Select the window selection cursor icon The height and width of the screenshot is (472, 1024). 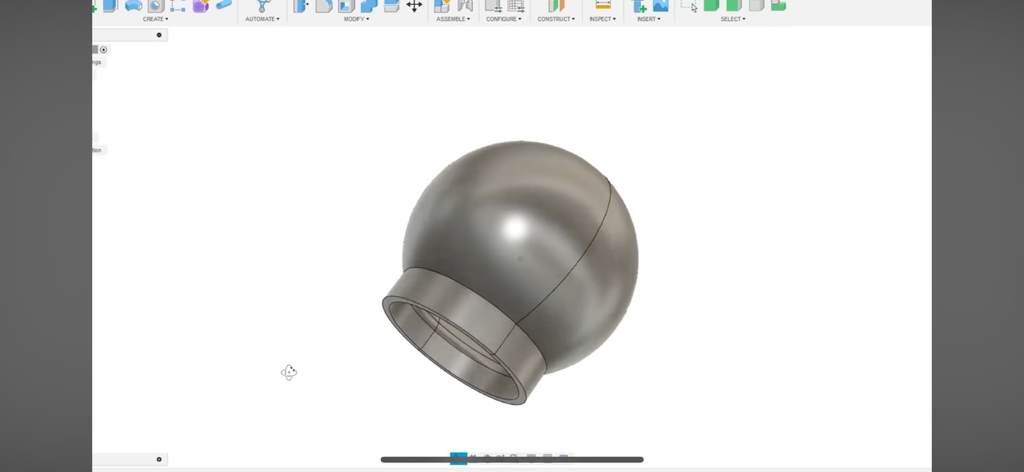click(x=689, y=6)
